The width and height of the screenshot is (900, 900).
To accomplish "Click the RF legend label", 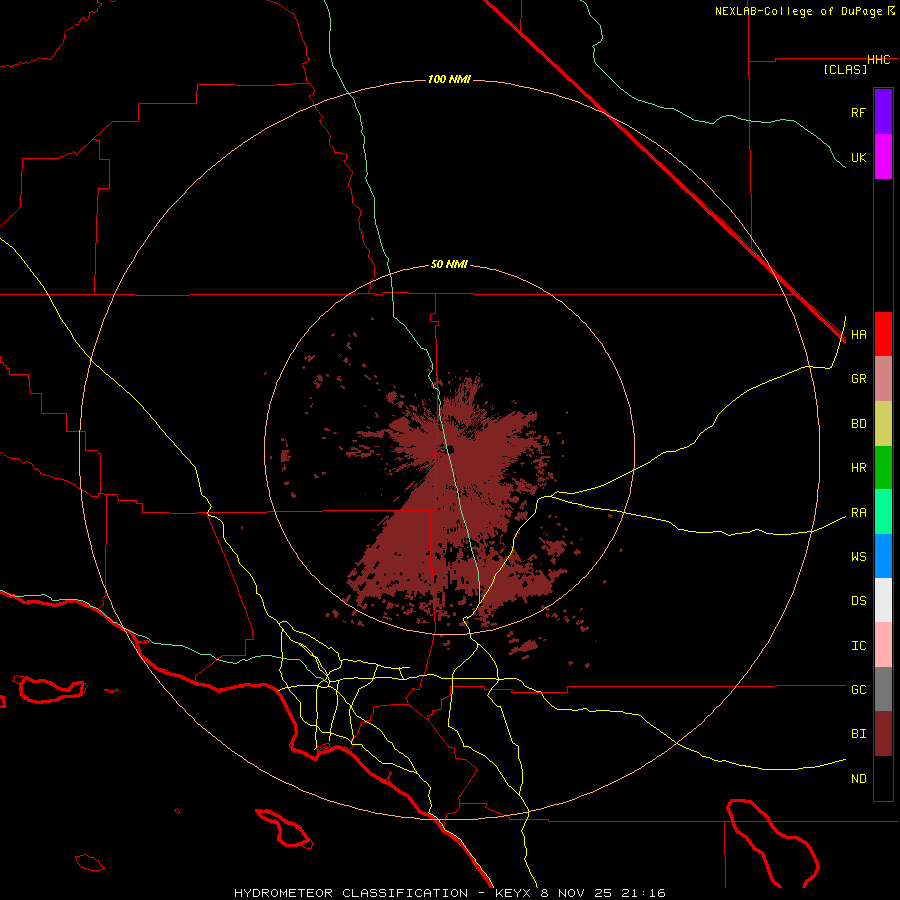I will pos(858,112).
